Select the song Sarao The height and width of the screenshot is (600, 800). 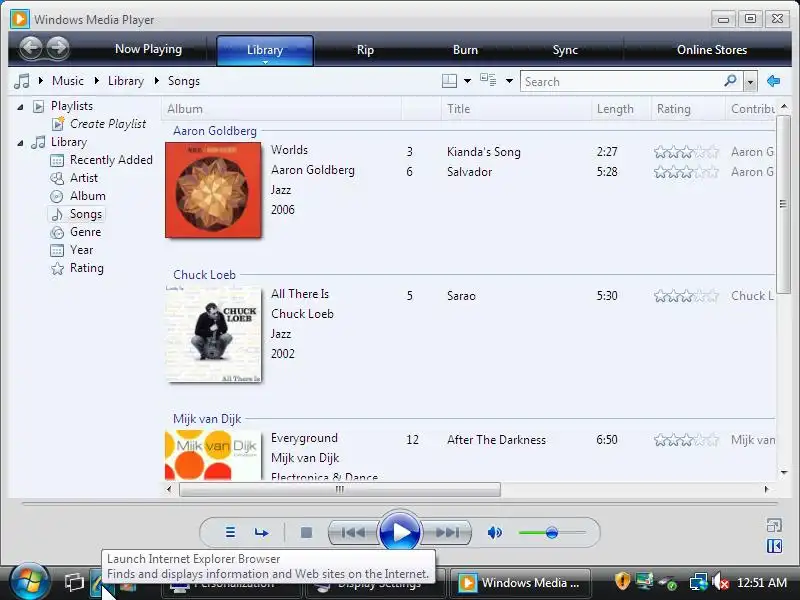click(x=461, y=296)
